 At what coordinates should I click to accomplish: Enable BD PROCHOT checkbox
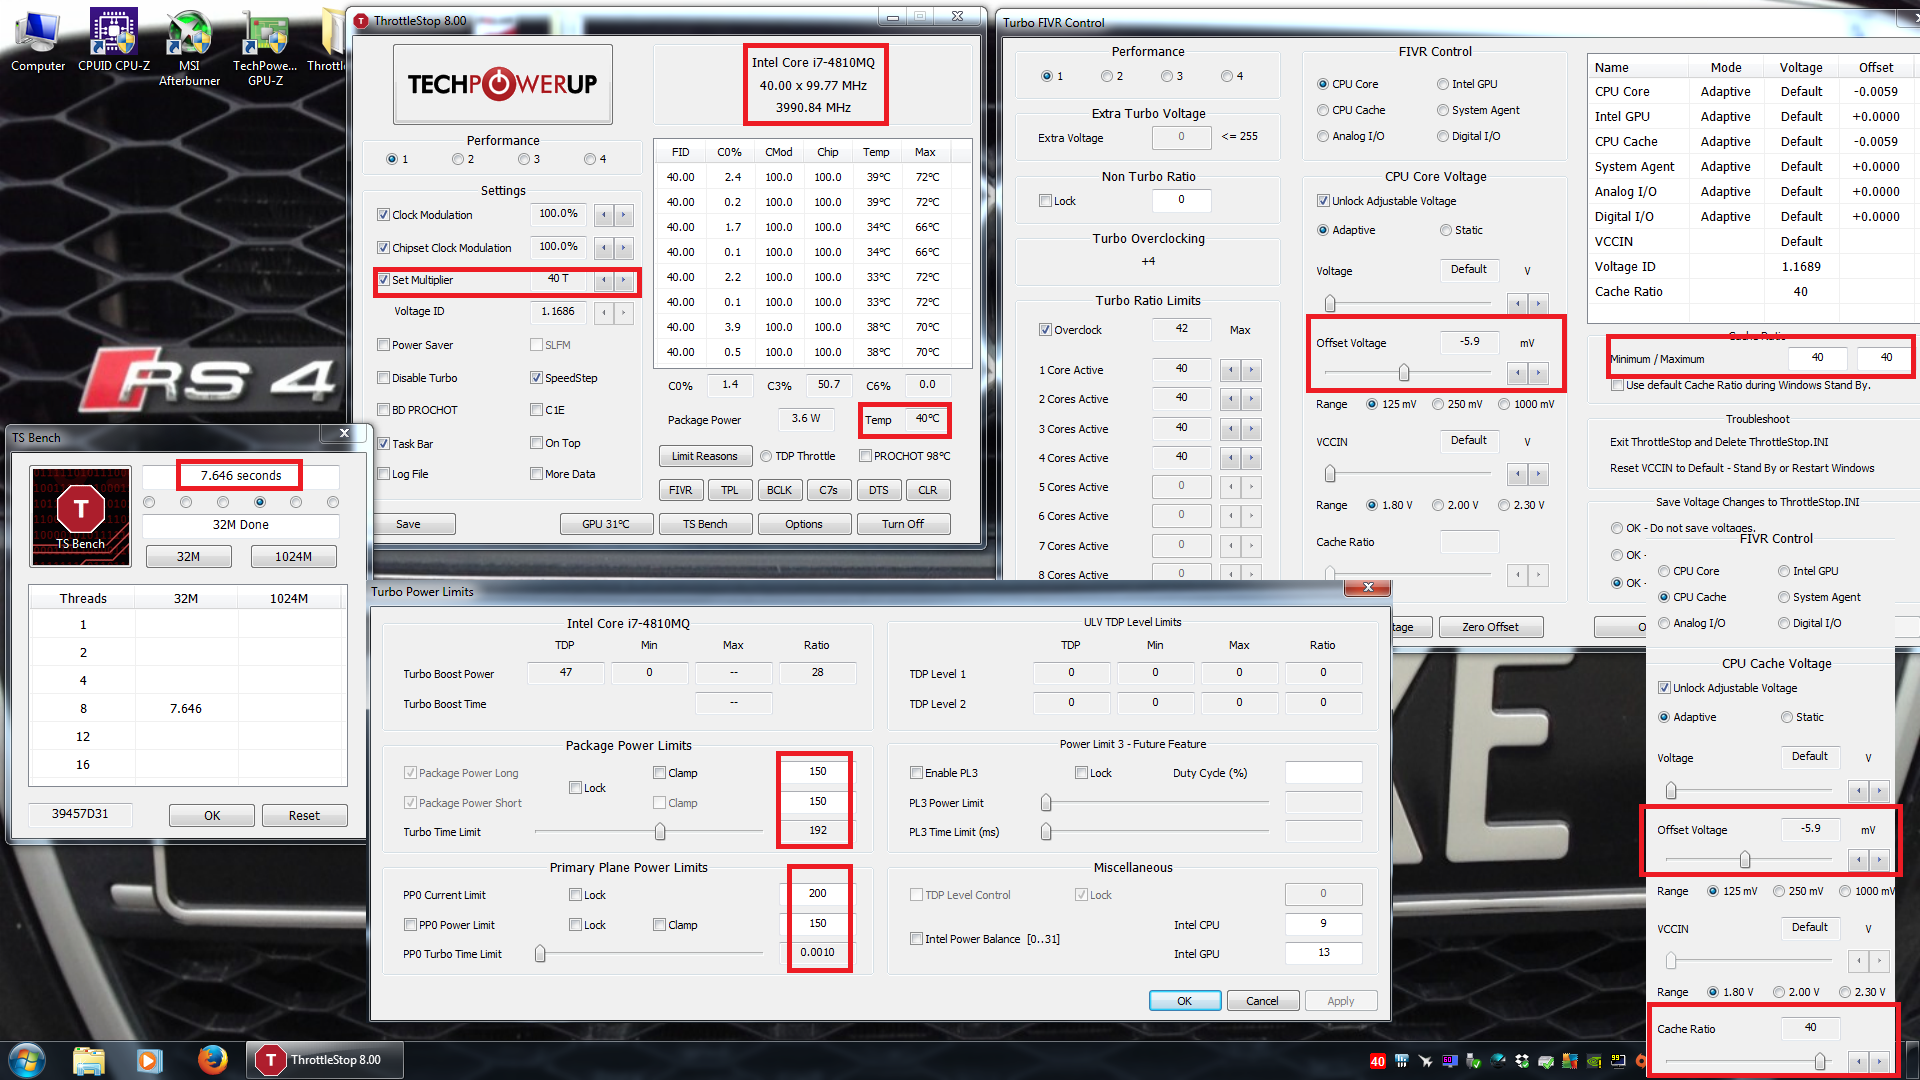(x=383, y=410)
